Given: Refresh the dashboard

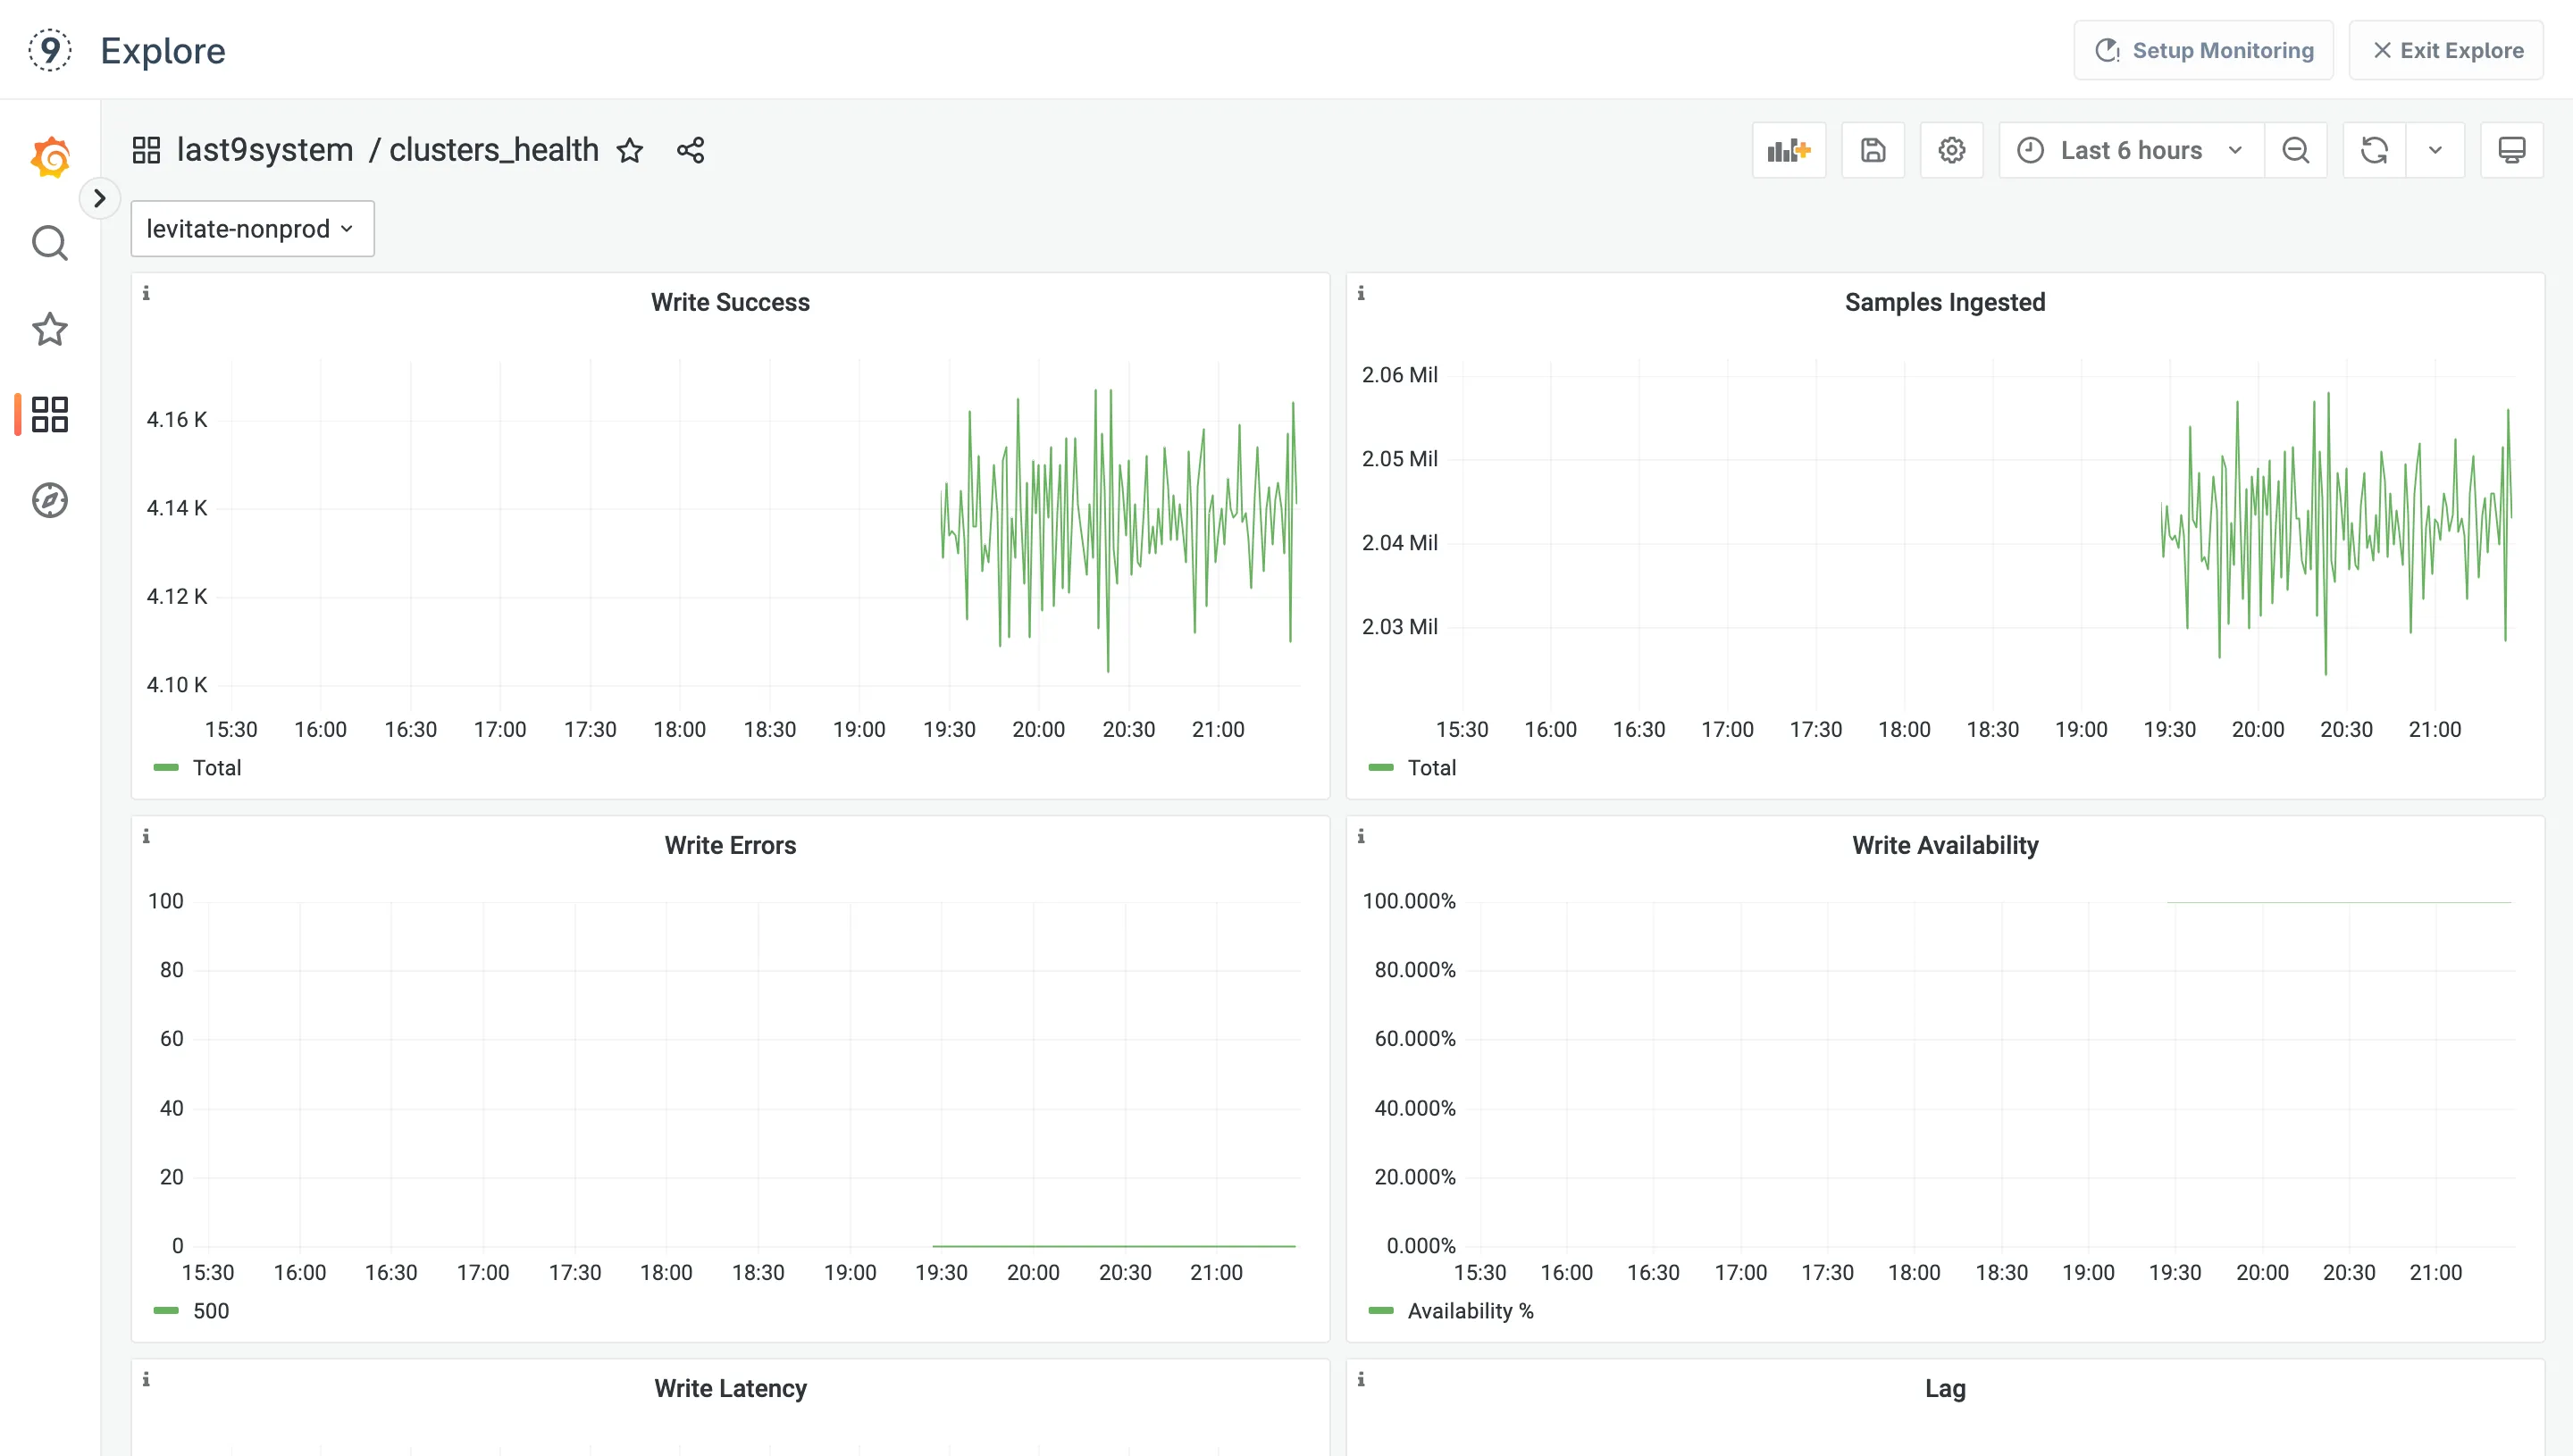Looking at the screenshot, I should [x=2374, y=150].
